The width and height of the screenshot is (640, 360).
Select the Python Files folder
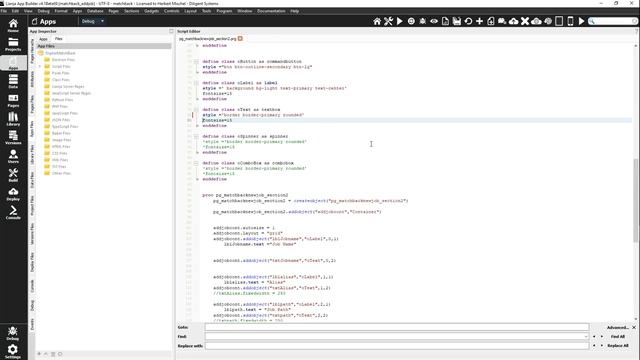(x=62, y=100)
